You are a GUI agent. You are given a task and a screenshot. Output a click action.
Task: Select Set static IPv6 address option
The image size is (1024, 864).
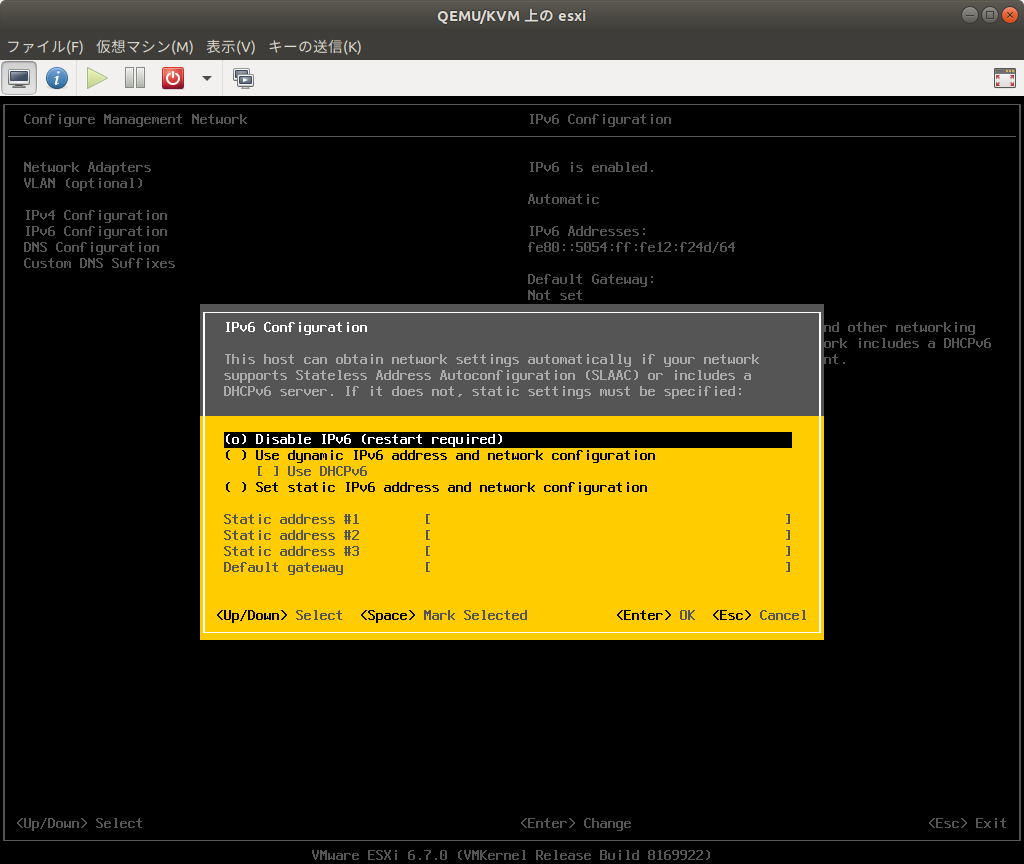point(436,488)
